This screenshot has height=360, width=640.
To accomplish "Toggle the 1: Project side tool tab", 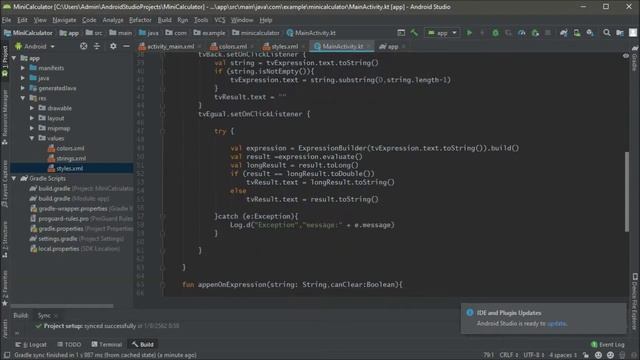I will 5,61.
